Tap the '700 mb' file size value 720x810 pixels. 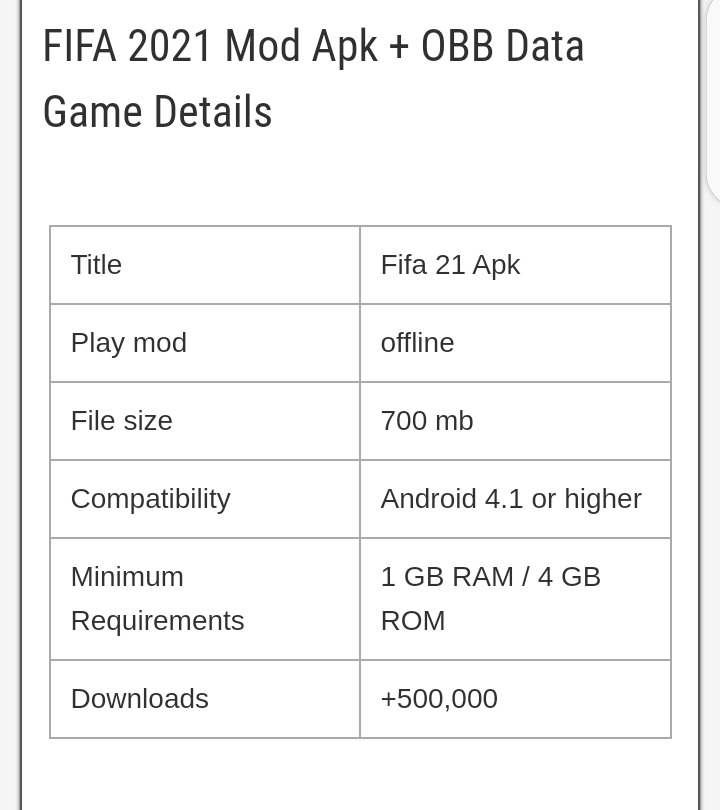point(426,421)
